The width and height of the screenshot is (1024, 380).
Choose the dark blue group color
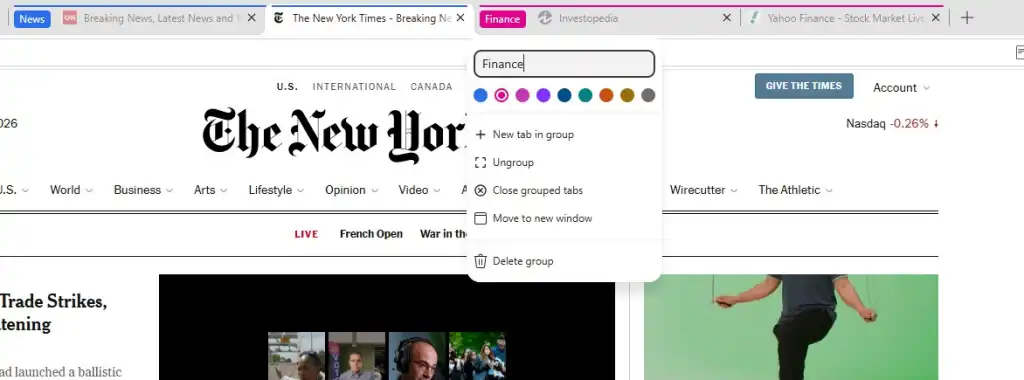[564, 95]
